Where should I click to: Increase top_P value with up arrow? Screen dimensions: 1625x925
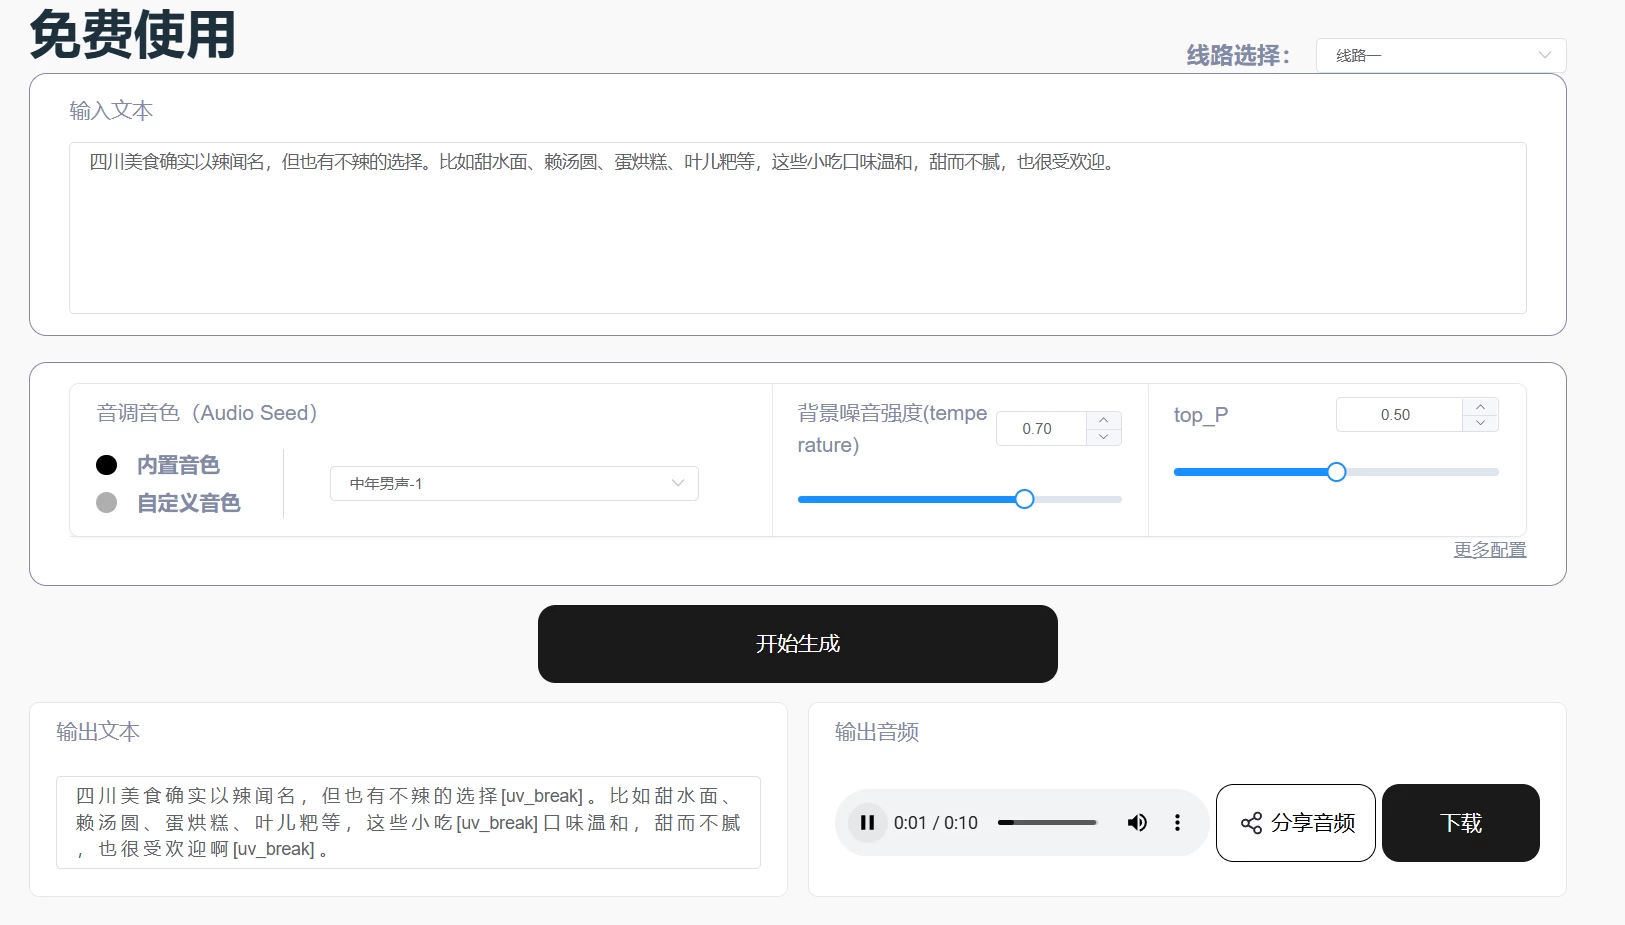(x=1480, y=406)
